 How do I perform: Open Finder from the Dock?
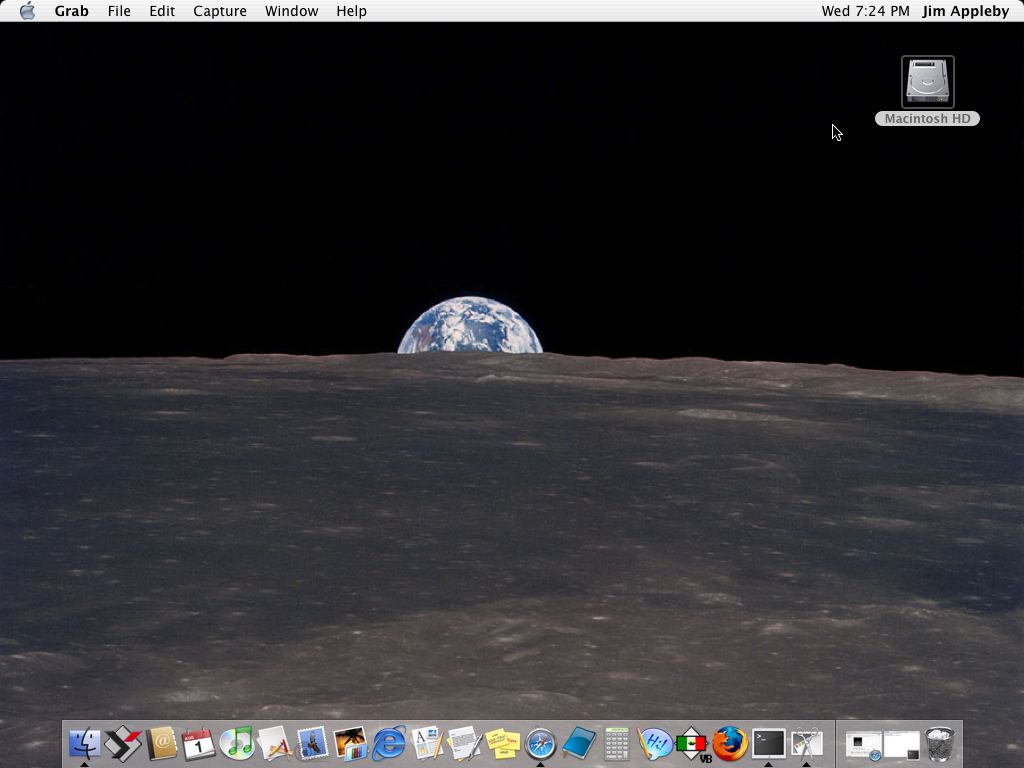(x=85, y=743)
